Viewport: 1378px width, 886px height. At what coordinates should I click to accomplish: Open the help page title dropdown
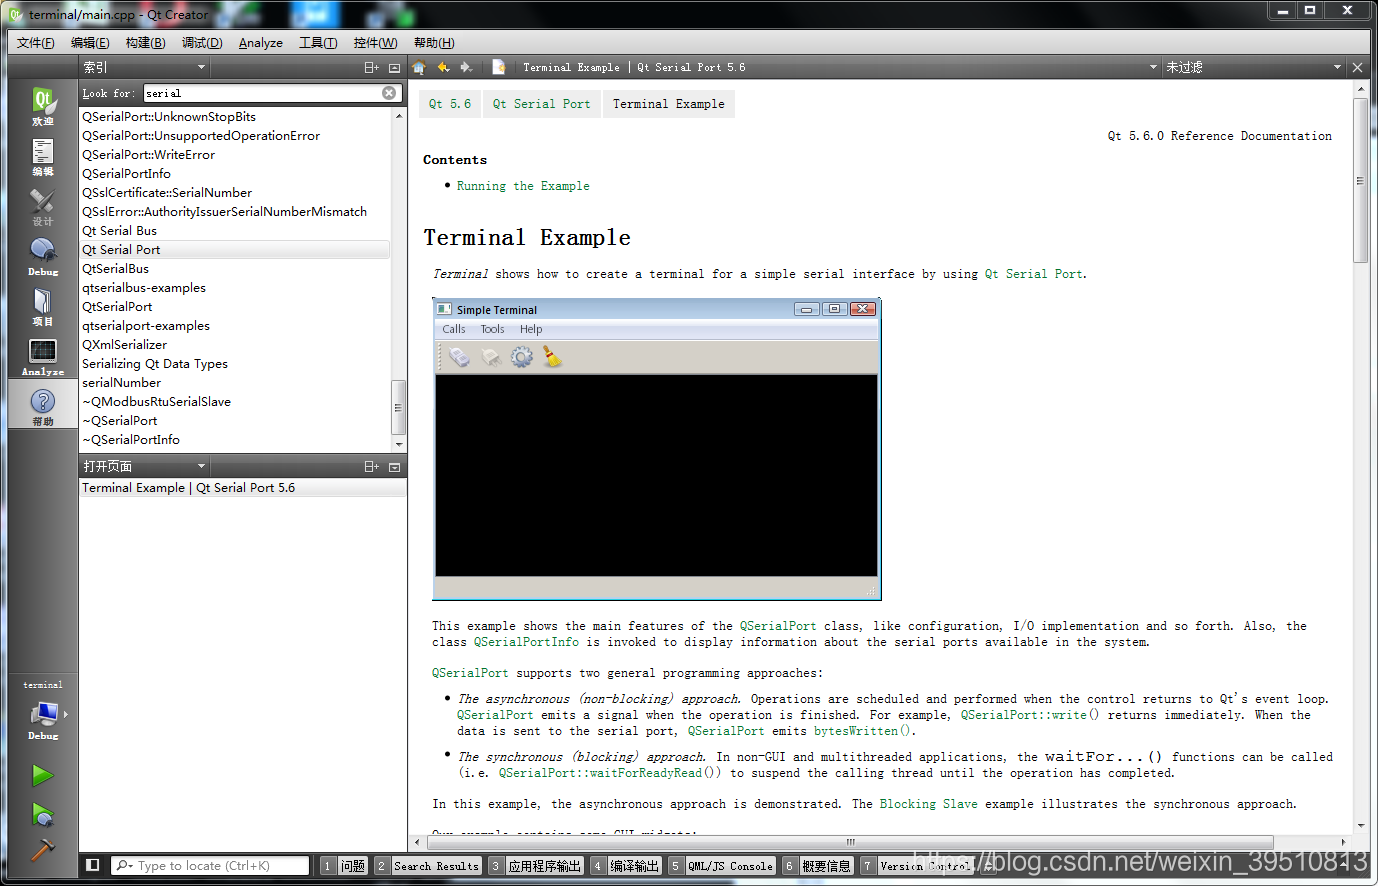click(838, 67)
